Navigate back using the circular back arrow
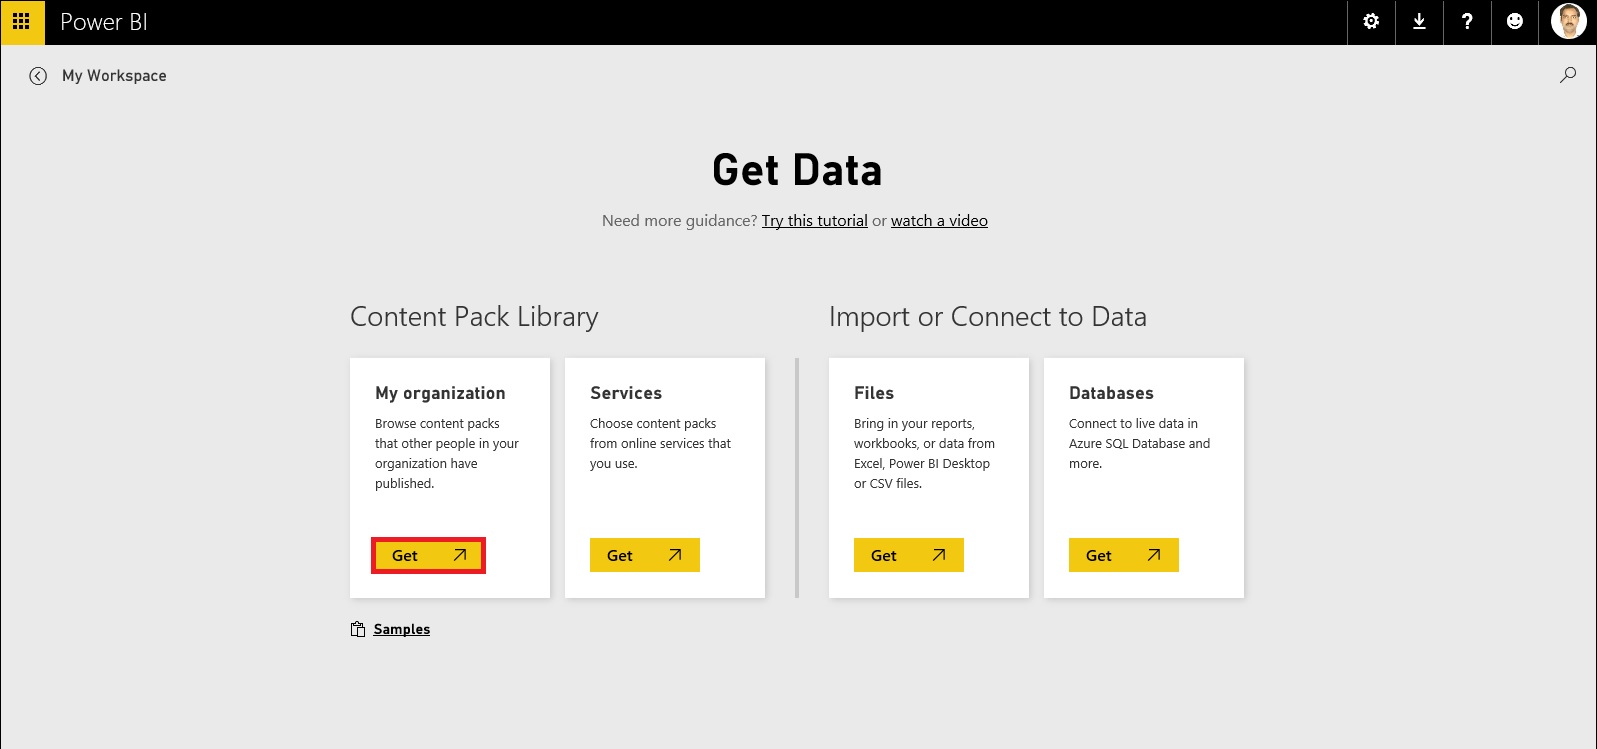This screenshot has height=749, width=1597. [38, 75]
